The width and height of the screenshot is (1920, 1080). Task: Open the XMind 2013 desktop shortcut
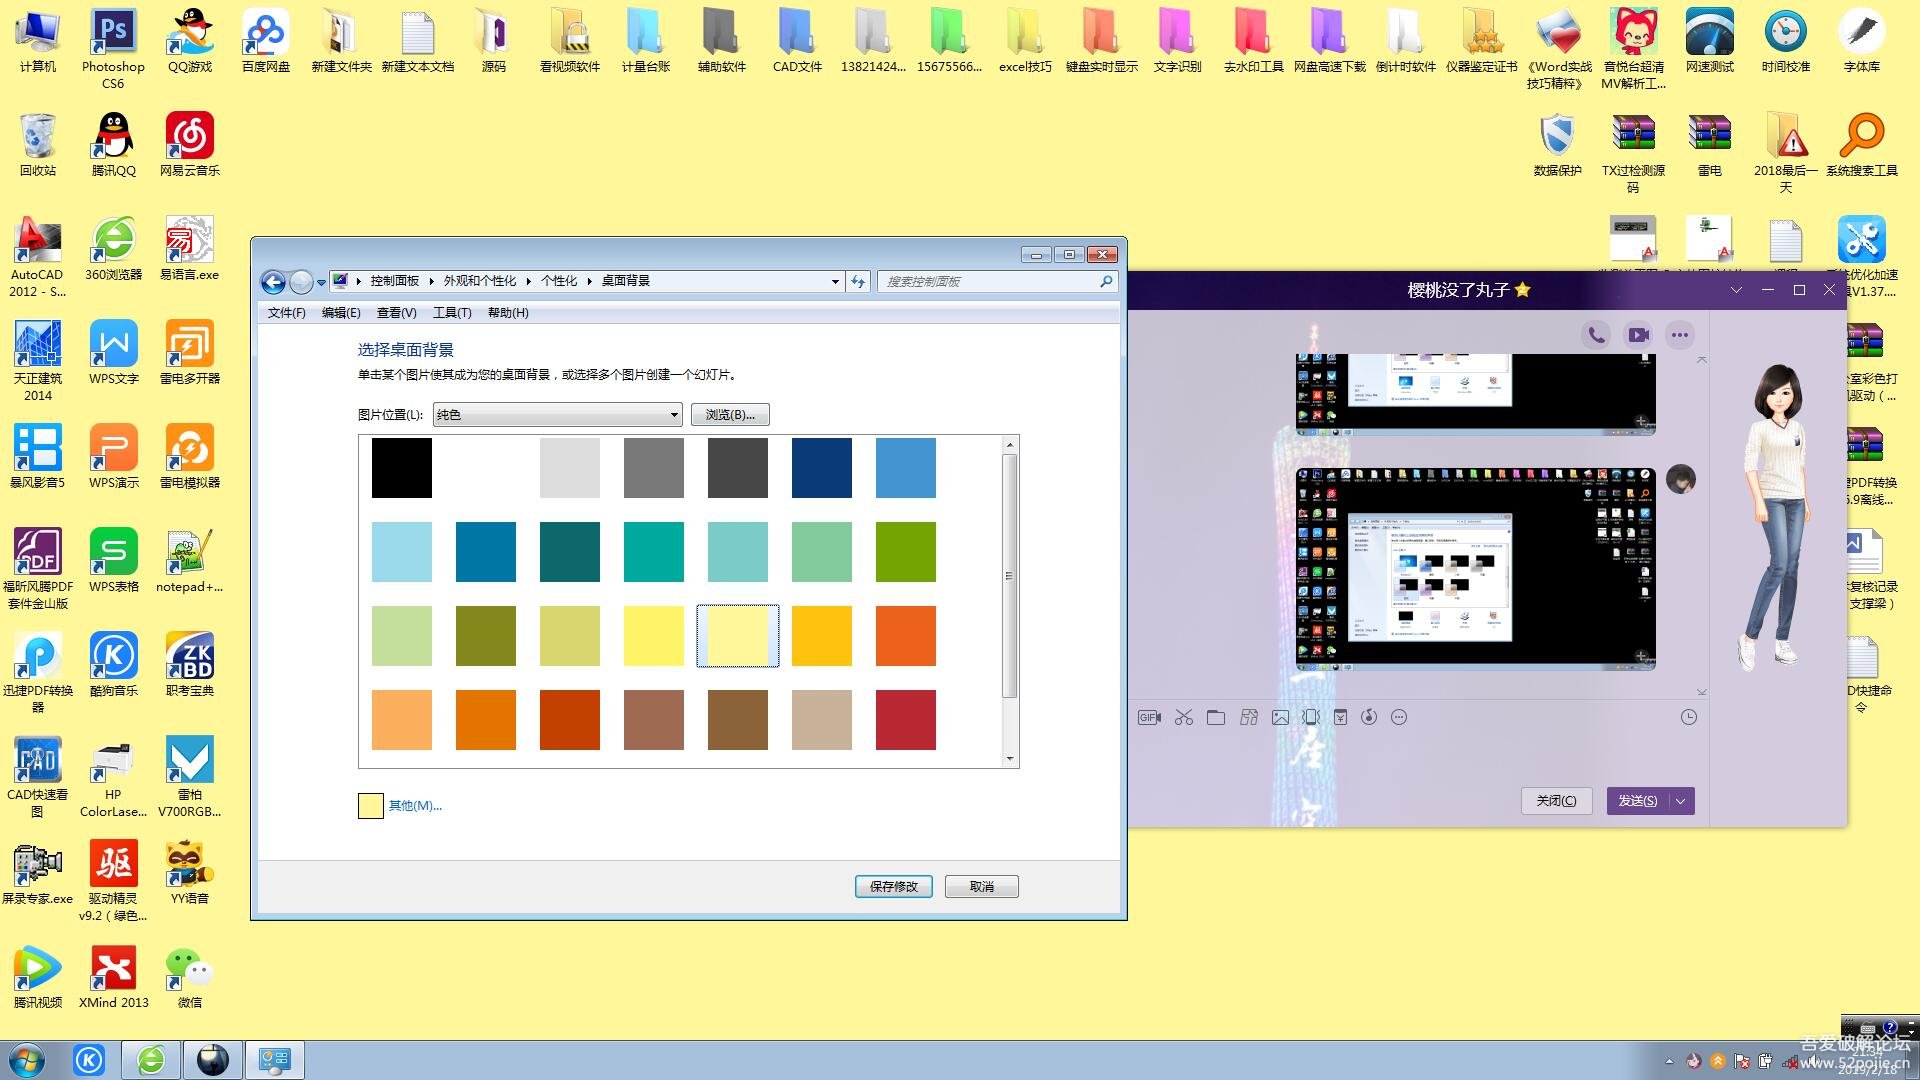click(113, 976)
